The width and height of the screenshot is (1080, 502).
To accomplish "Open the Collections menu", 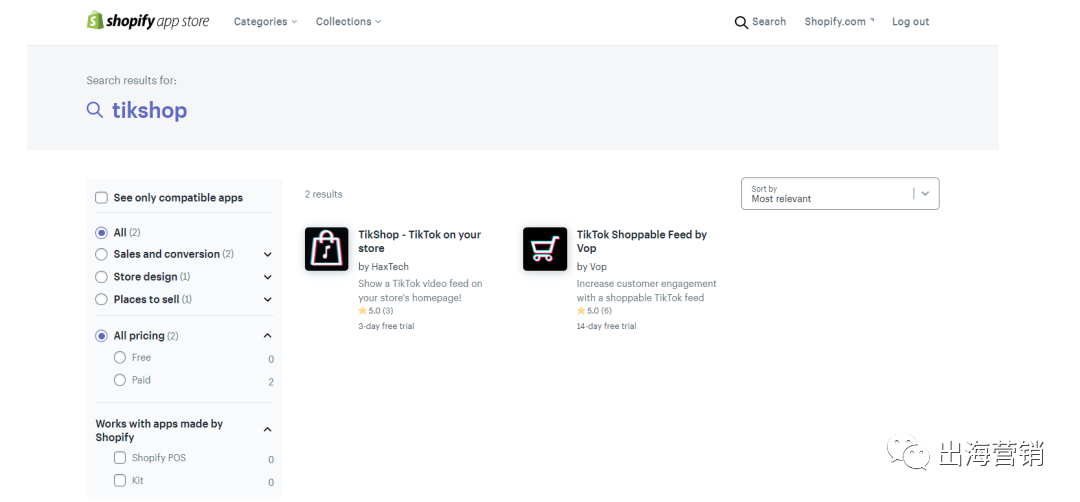I will [349, 21].
